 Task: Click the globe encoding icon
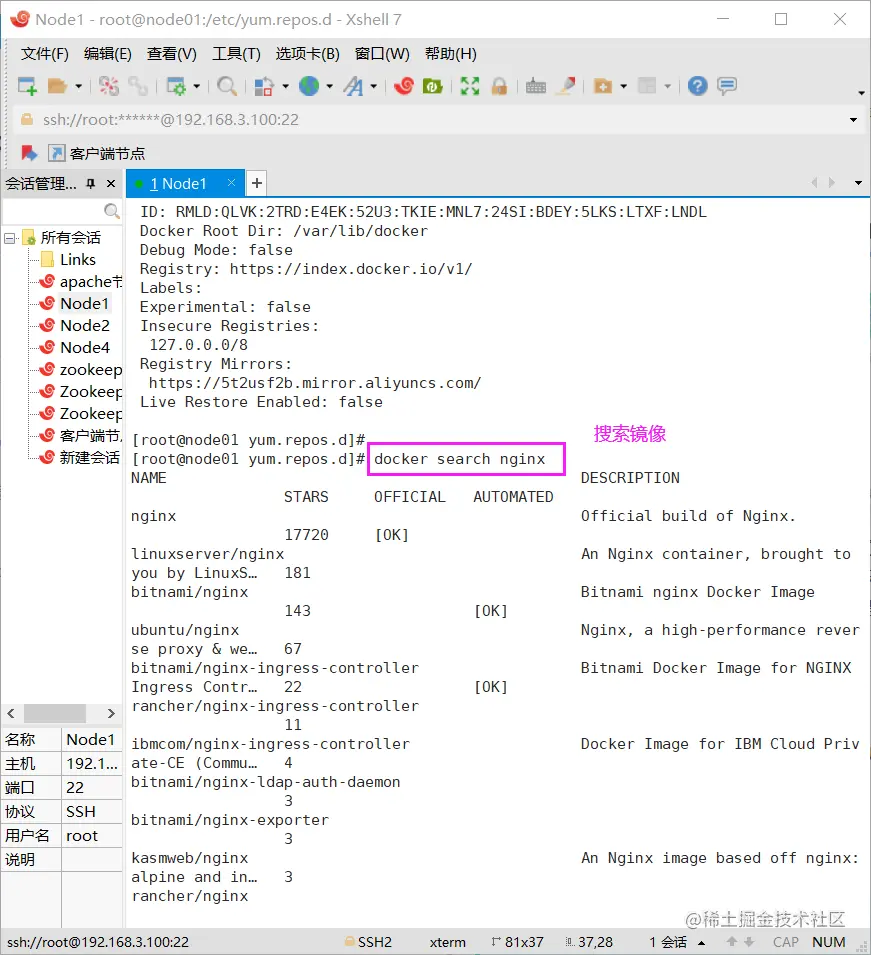[x=309, y=86]
